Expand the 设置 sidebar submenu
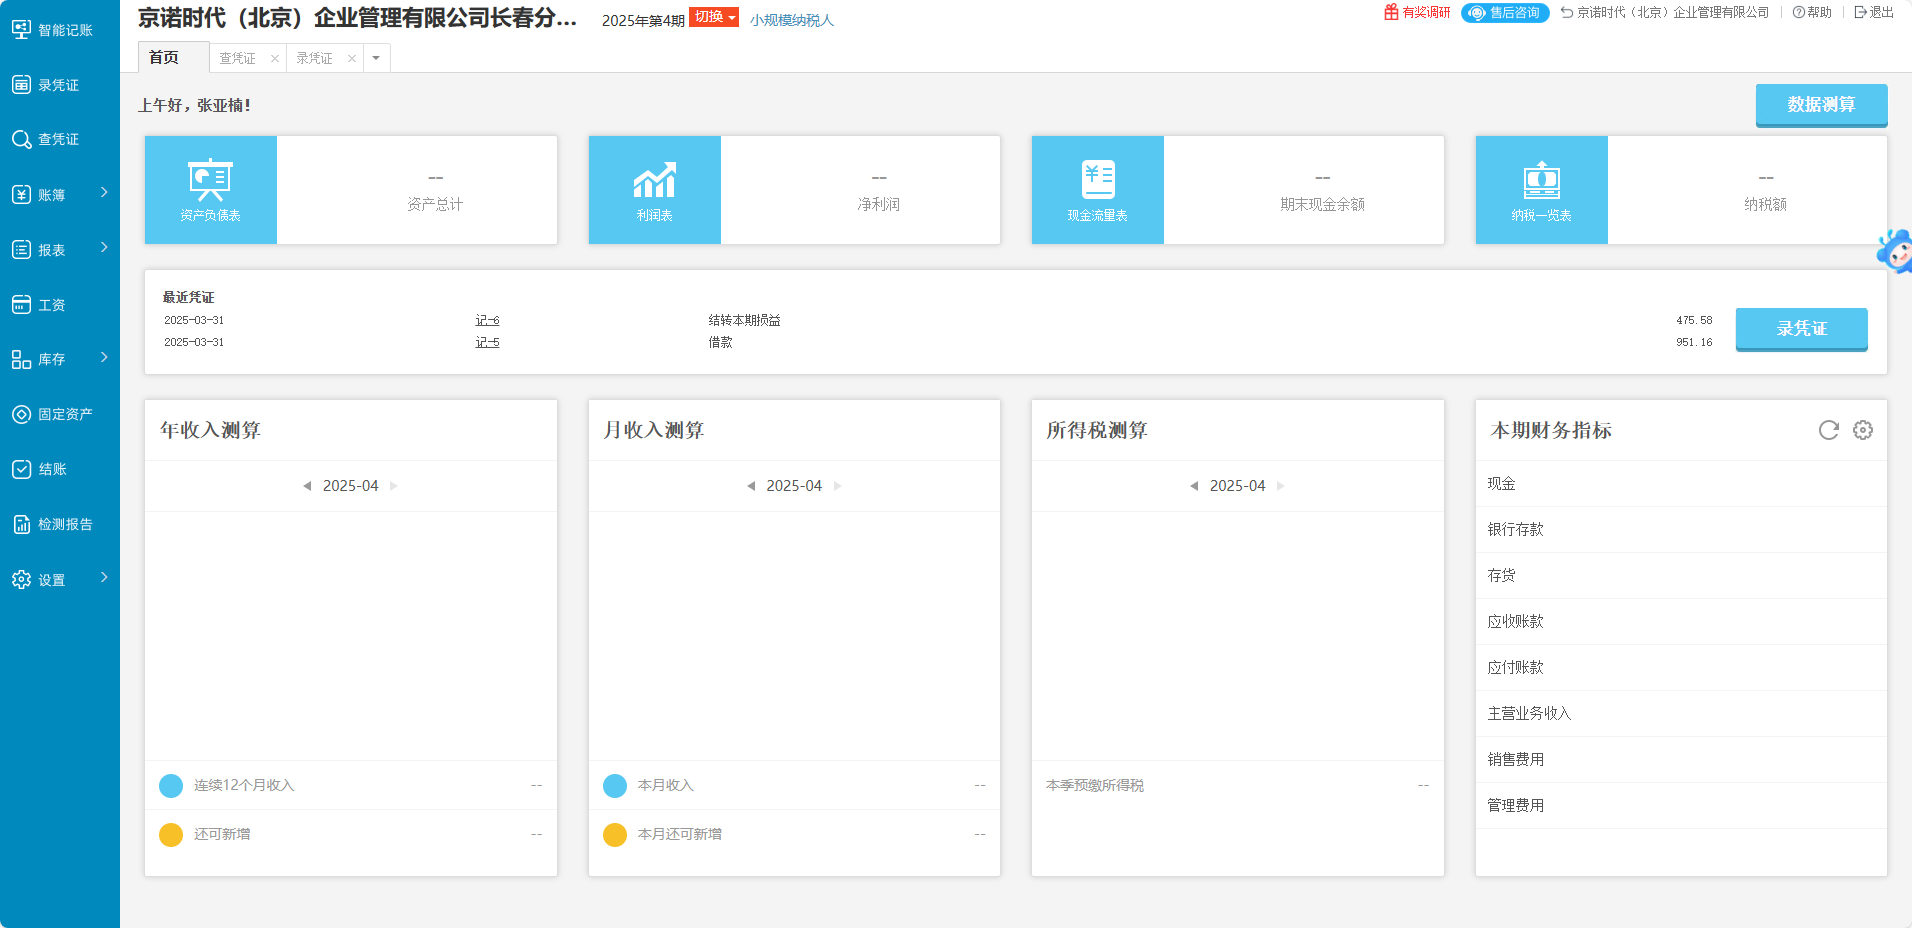Screen dimensions: 1912x928 104,578
